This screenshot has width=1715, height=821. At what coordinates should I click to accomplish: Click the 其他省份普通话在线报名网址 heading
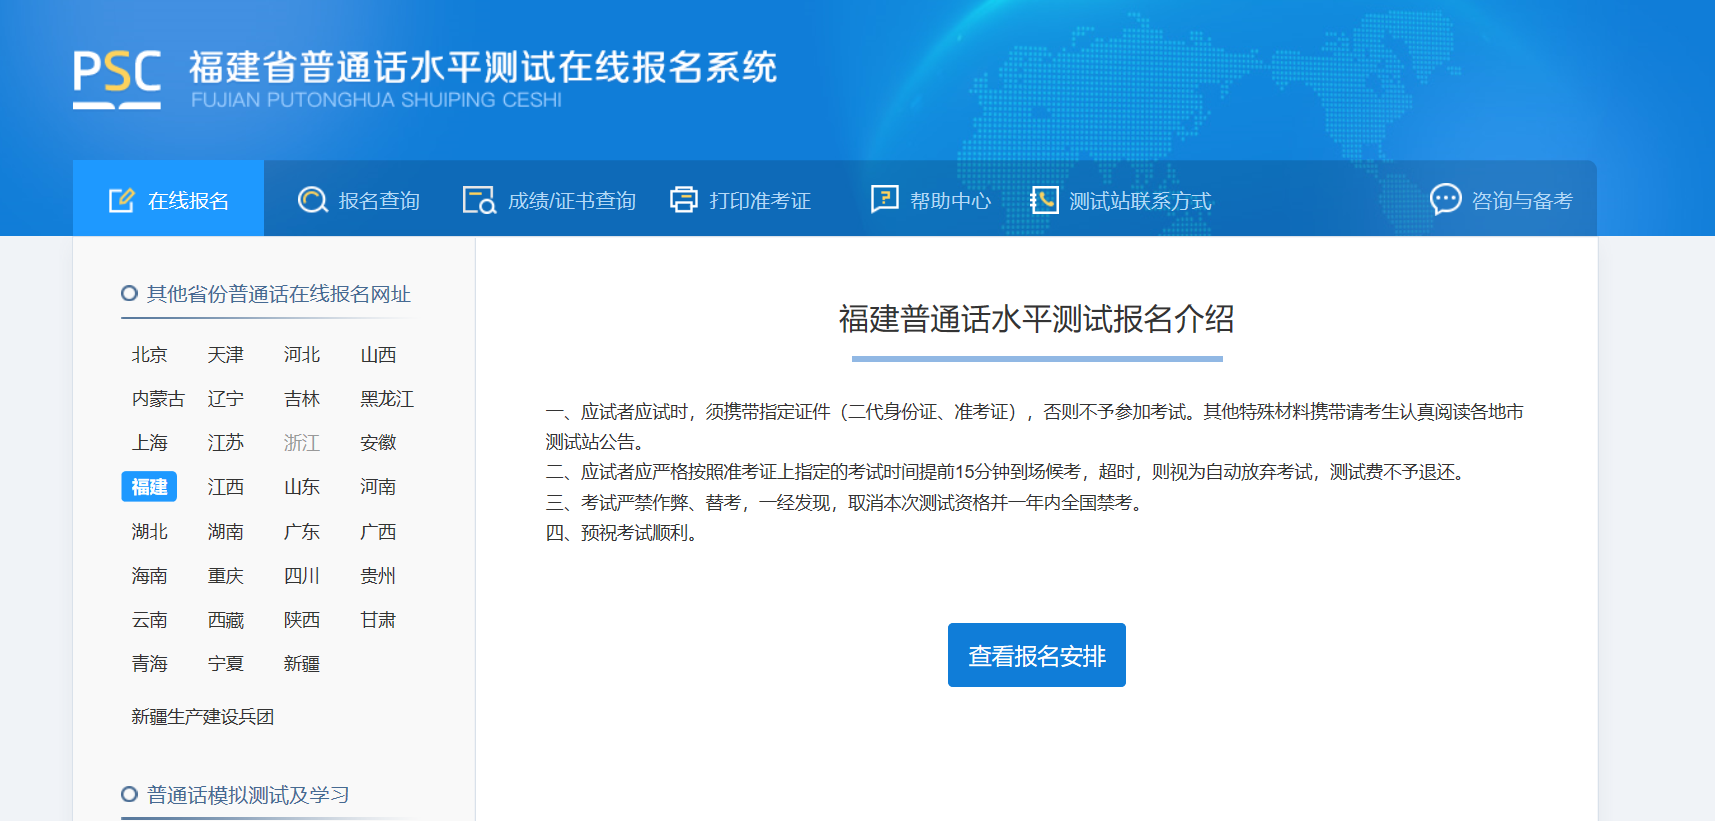point(278,294)
